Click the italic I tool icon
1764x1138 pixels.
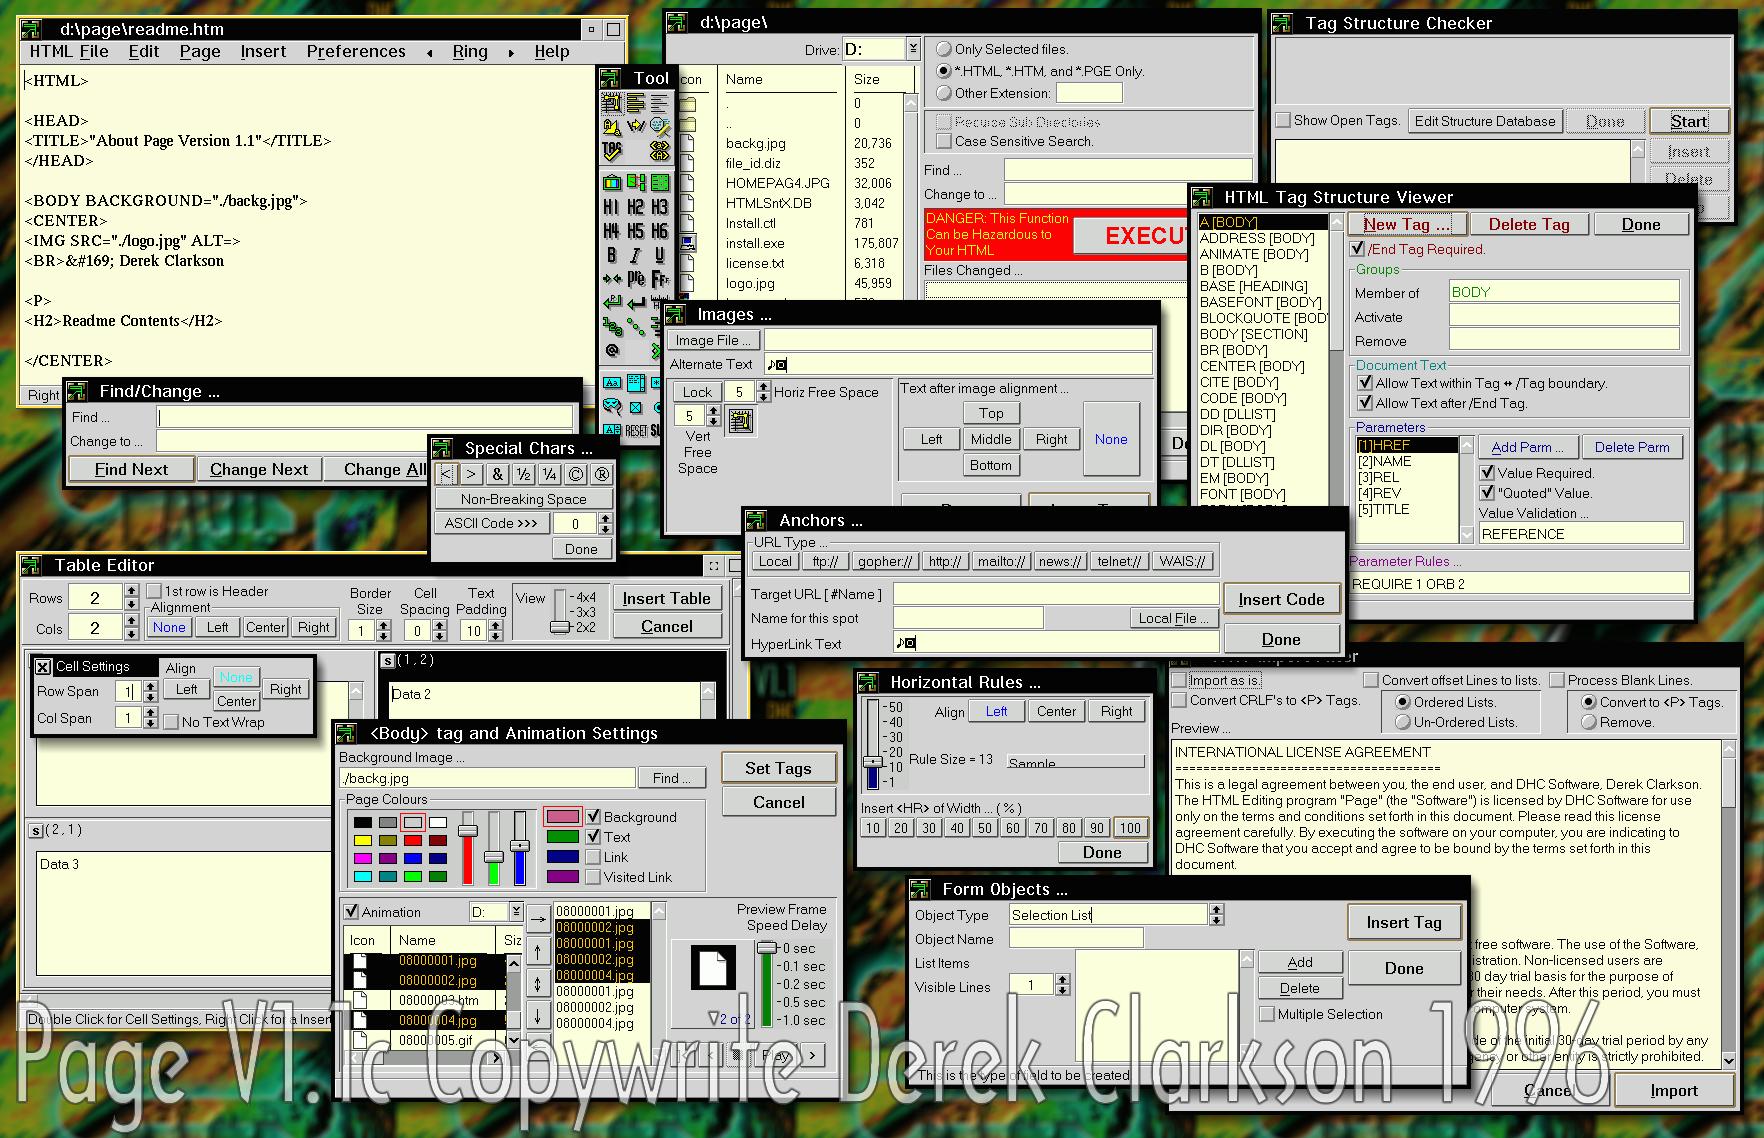635,255
